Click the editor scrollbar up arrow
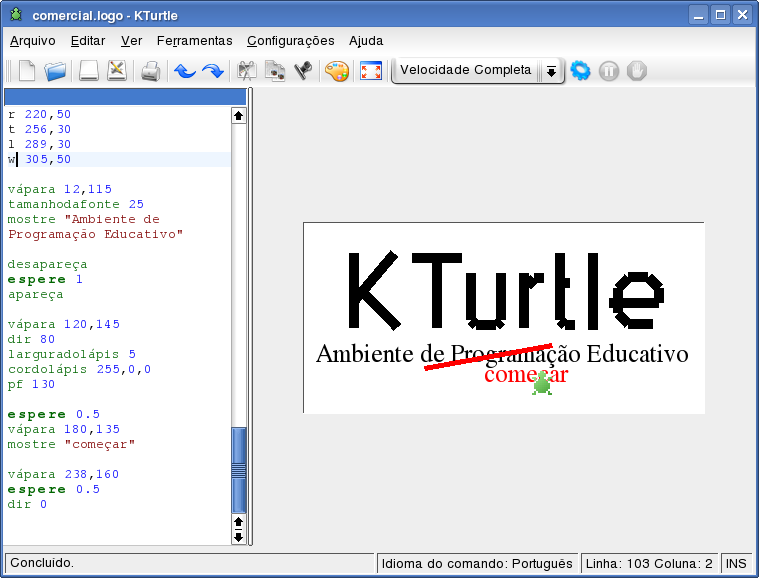This screenshot has width=759, height=578. pyautogui.click(x=238, y=116)
